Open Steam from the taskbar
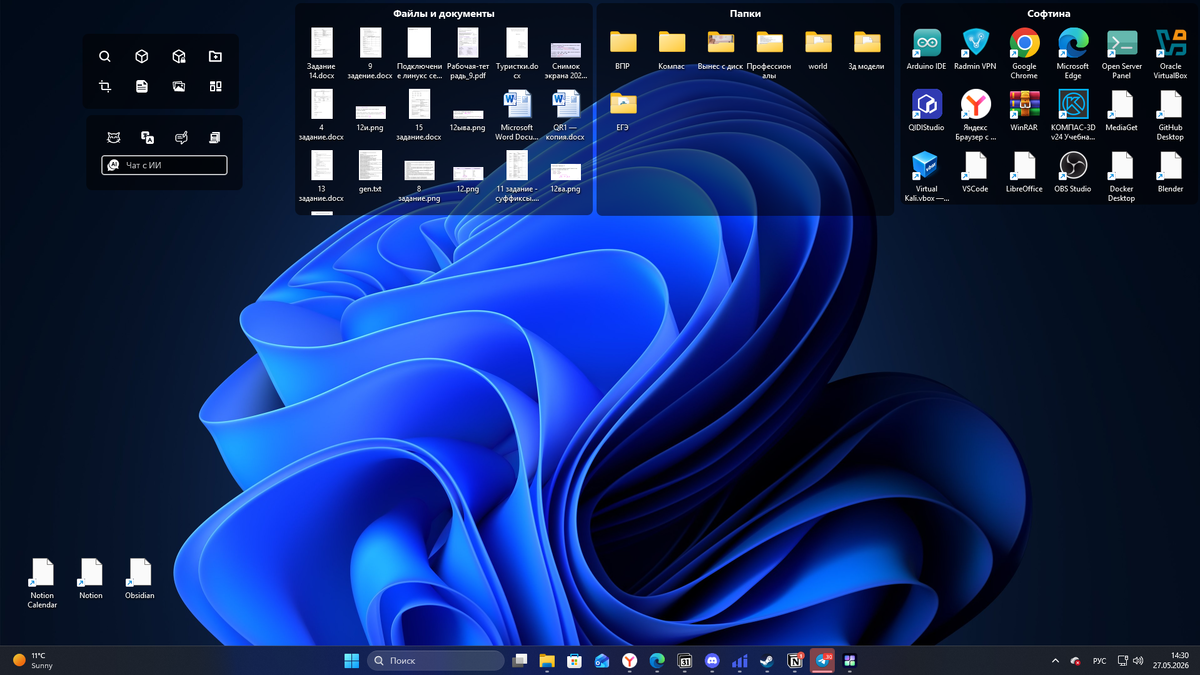Image resolution: width=1200 pixels, height=675 pixels. [767, 661]
